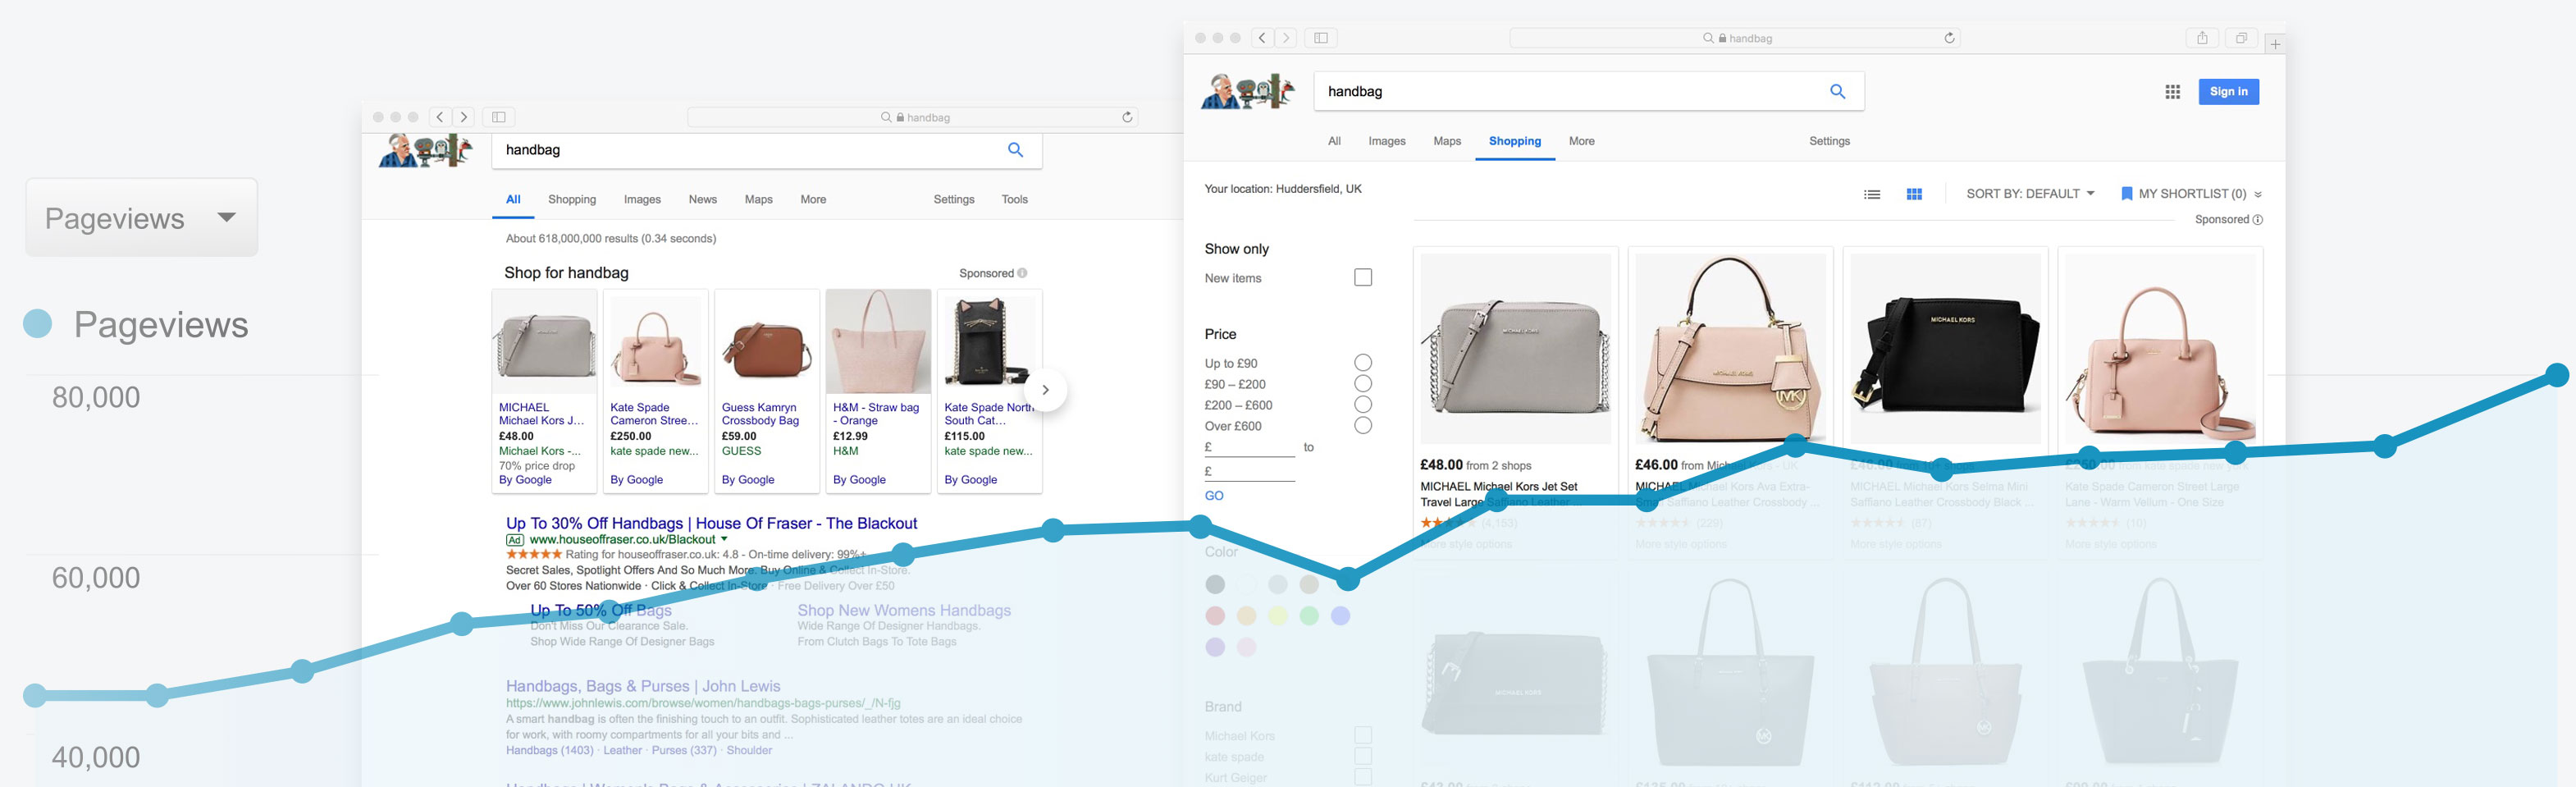The width and height of the screenshot is (2576, 787).
Task: Select £90 – £200 price option
Action: (x=1363, y=384)
